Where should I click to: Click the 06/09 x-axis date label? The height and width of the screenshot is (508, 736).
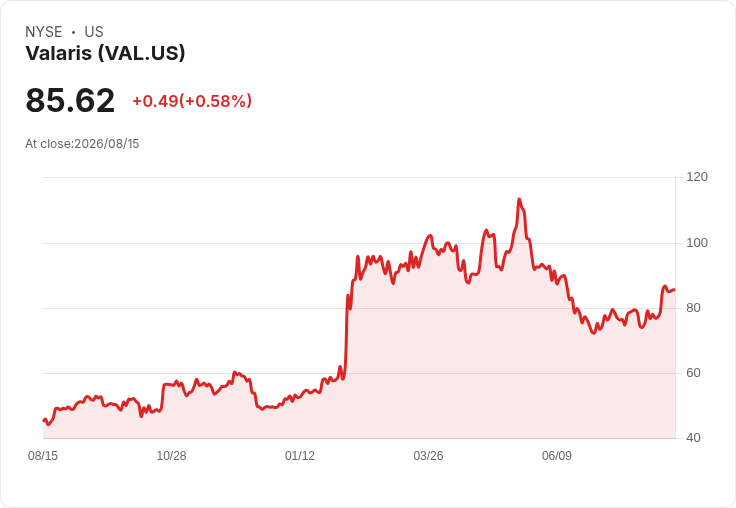(557, 455)
